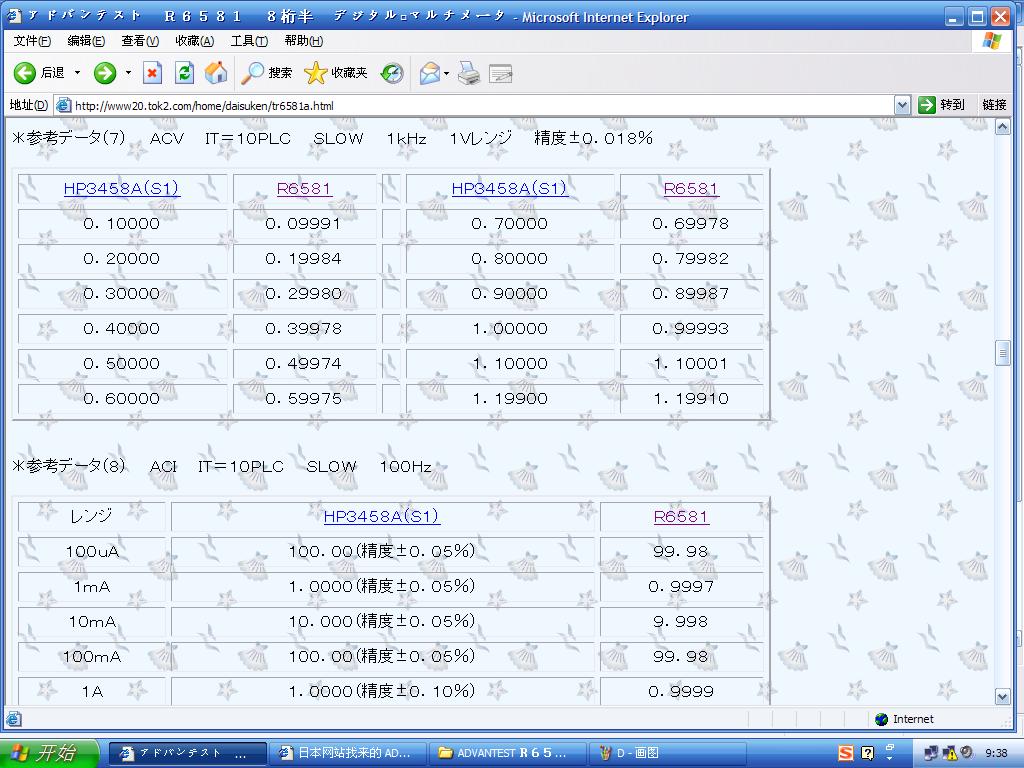Image resolution: width=1024 pixels, height=768 pixels.
Task: Open the 开始 Start button
Action: [49, 753]
